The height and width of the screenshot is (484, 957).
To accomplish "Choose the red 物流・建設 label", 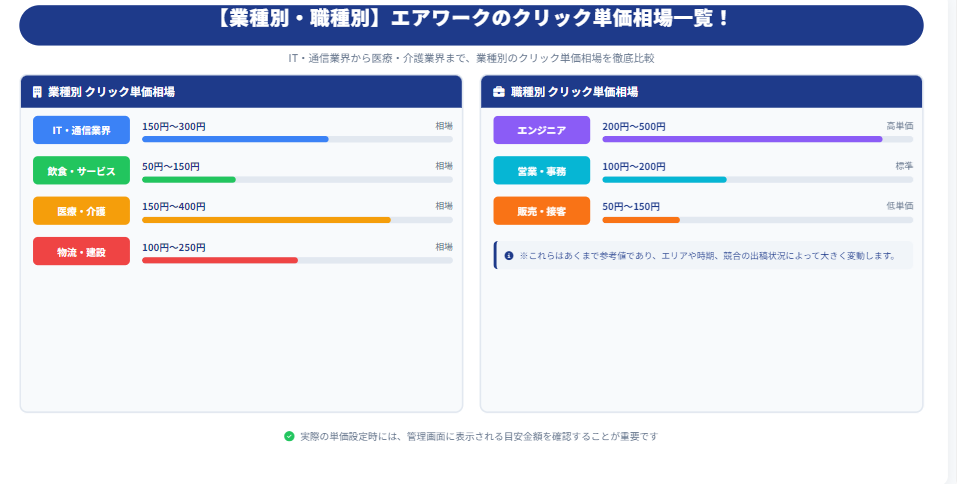I will [81, 251].
